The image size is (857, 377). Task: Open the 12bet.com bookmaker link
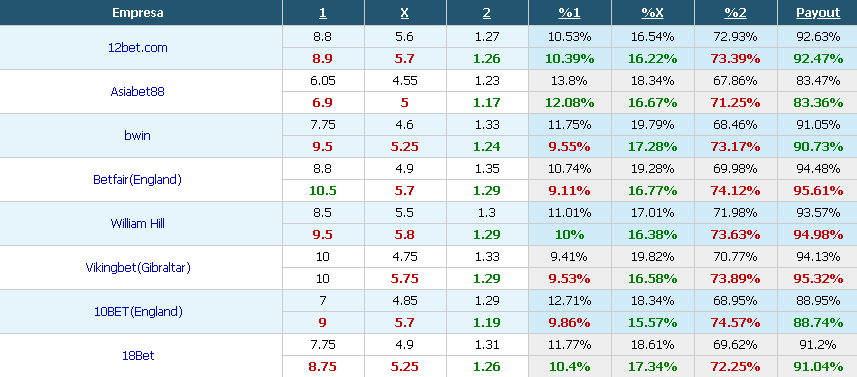click(138, 48)
